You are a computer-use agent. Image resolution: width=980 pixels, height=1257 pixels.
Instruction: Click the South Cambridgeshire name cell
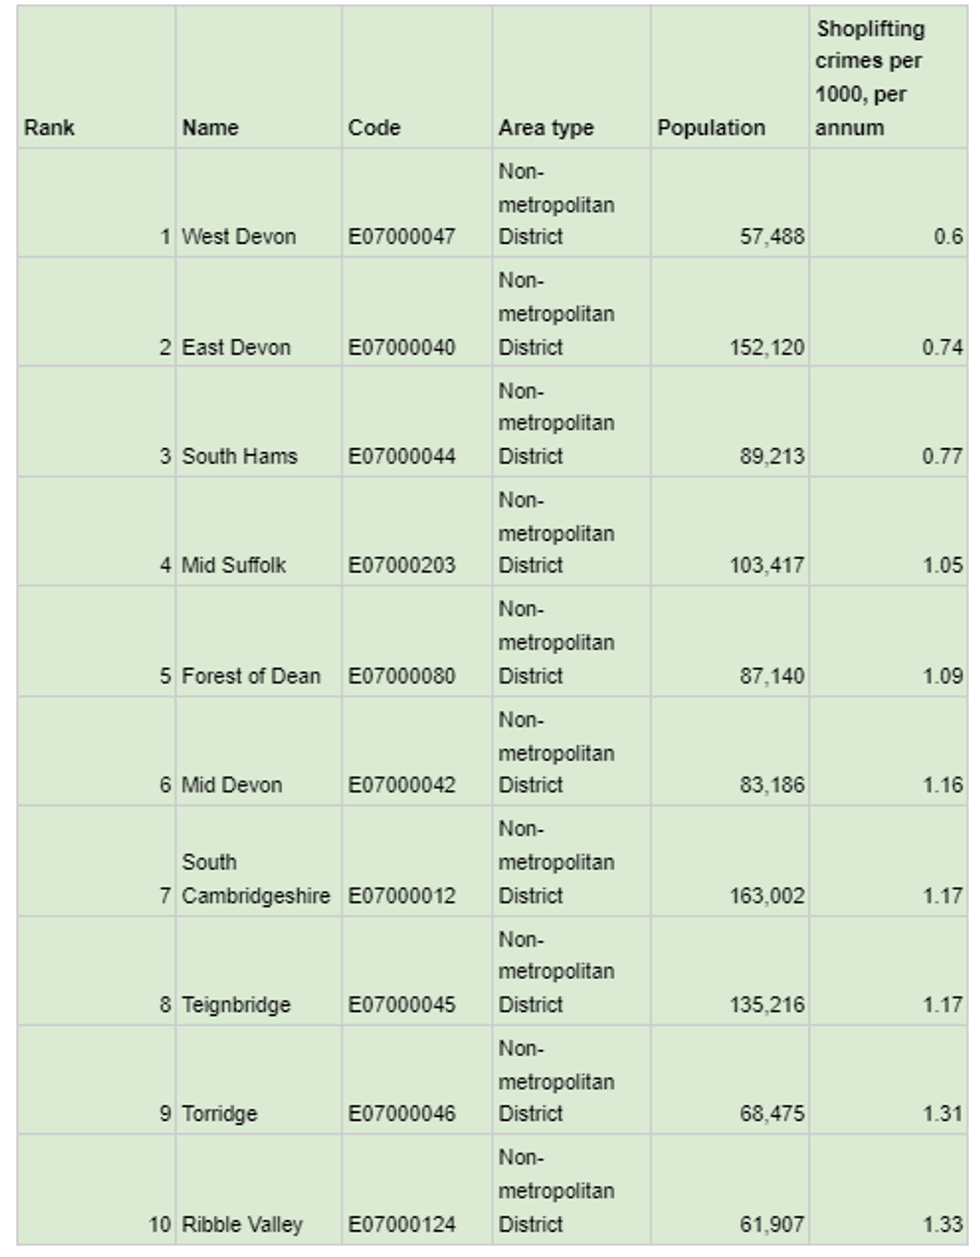pyautogui.click(x=255, y=880)
